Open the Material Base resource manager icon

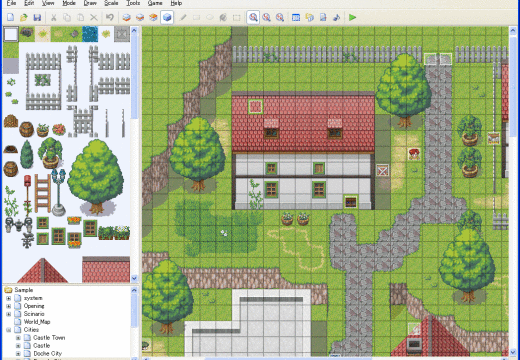[309, 17]
